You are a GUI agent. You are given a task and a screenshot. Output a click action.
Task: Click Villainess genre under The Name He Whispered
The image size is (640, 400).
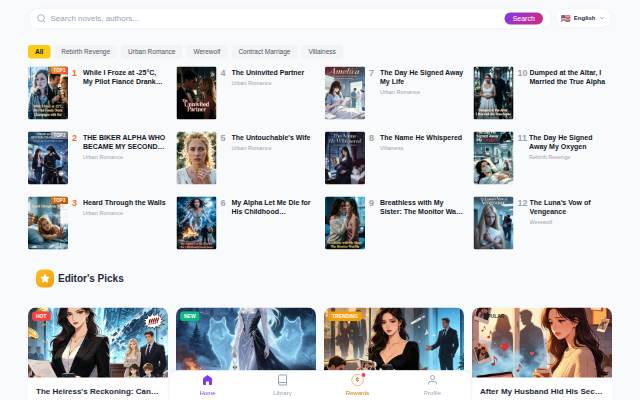point(391,148)
